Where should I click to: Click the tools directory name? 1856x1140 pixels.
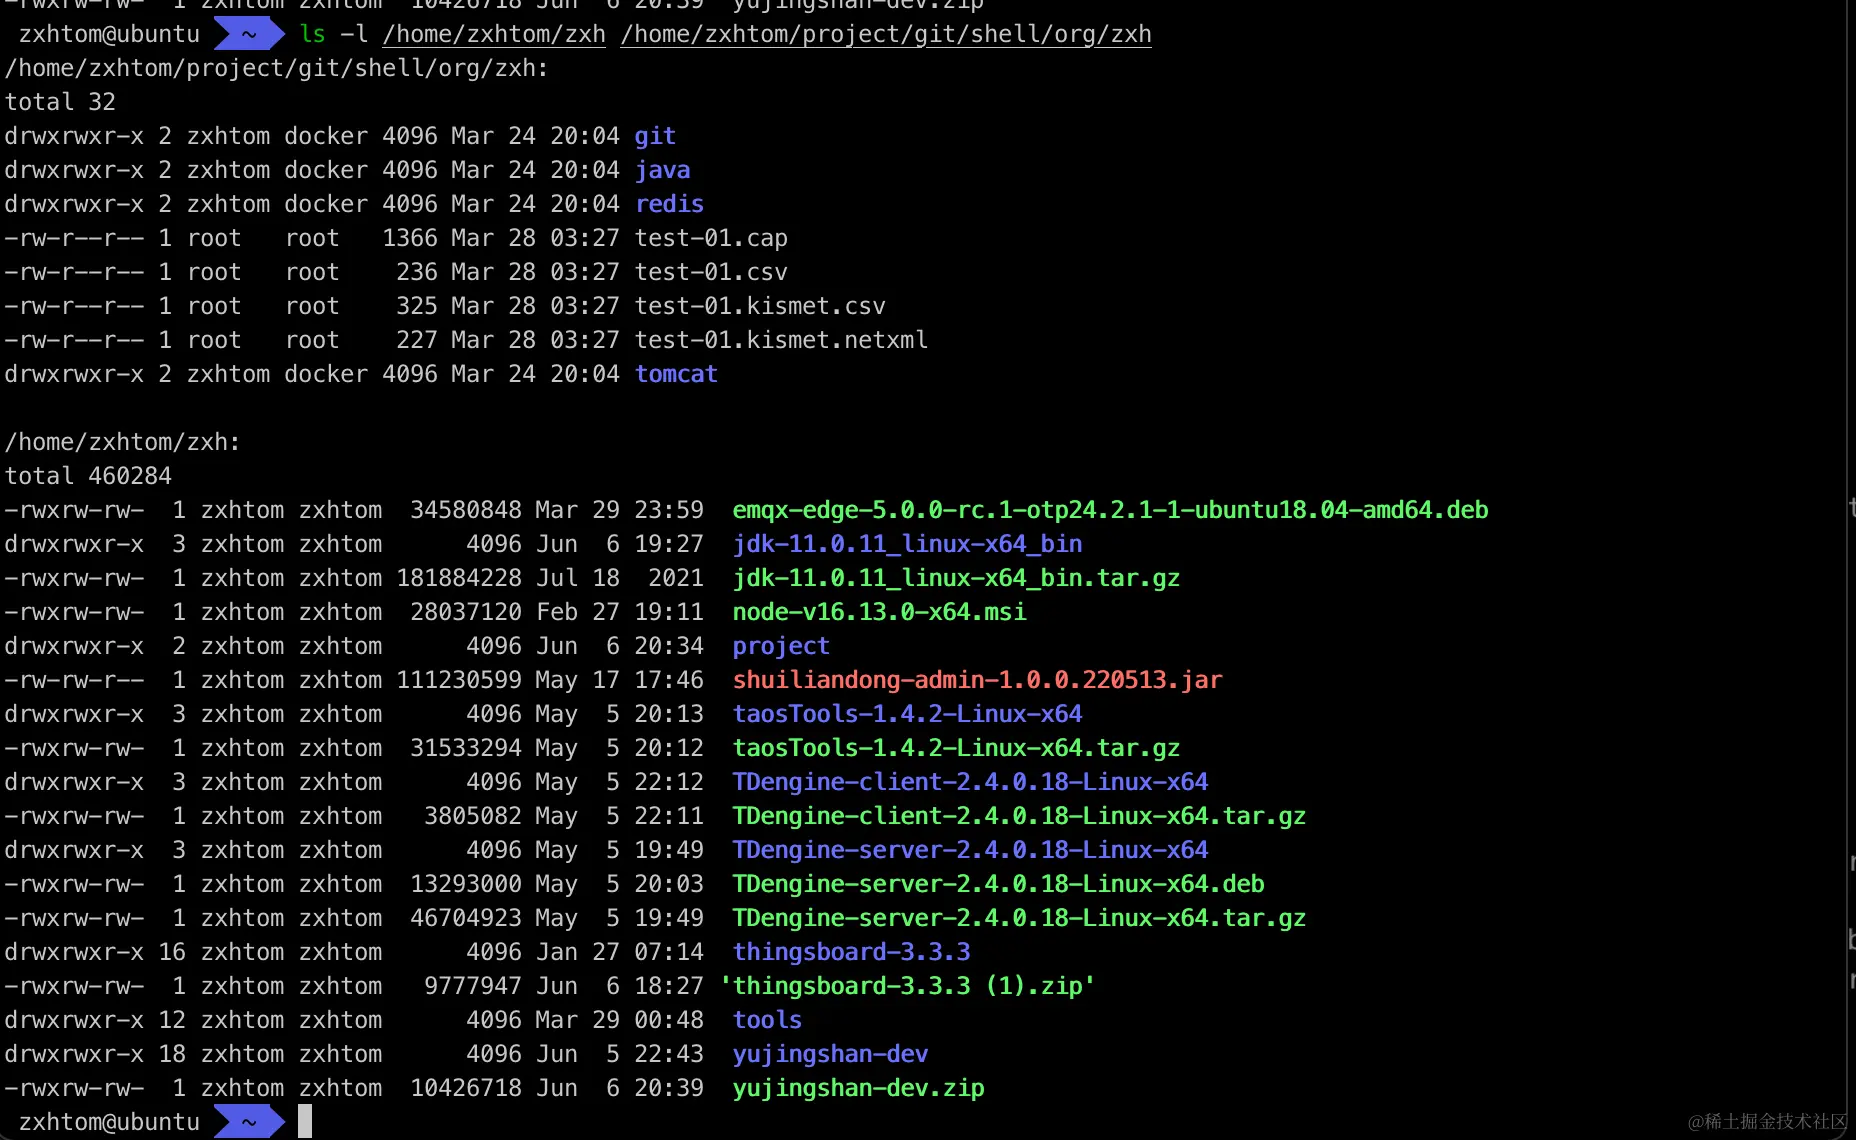coord(767,1020)
